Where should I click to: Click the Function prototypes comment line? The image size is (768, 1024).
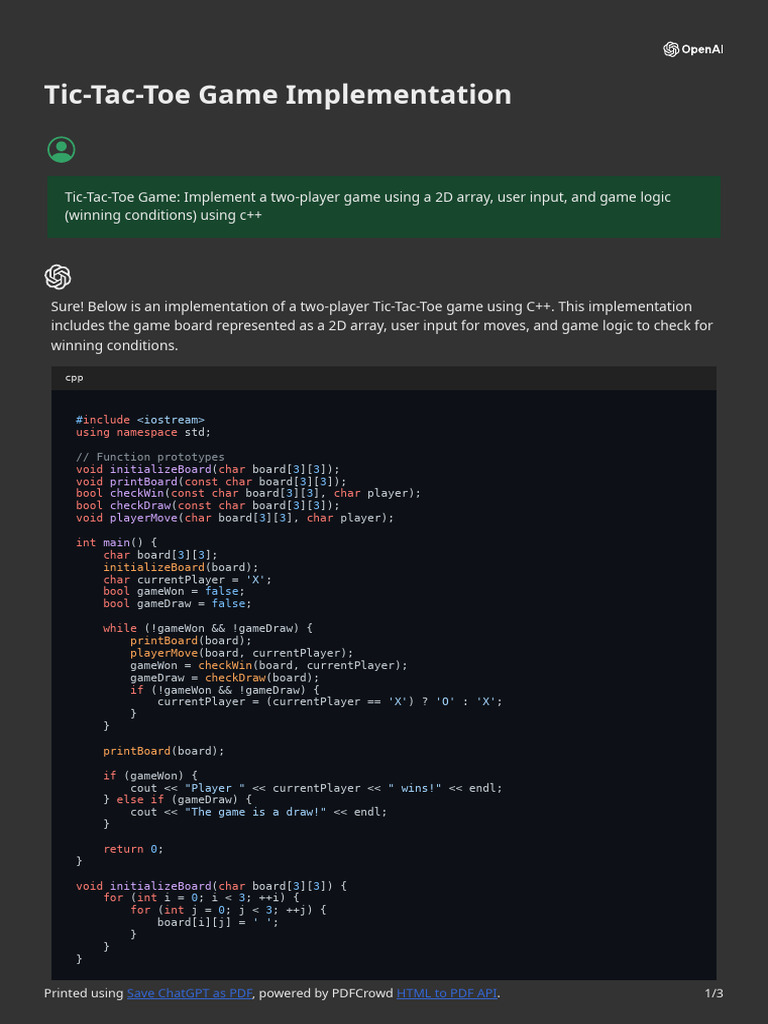150,457
